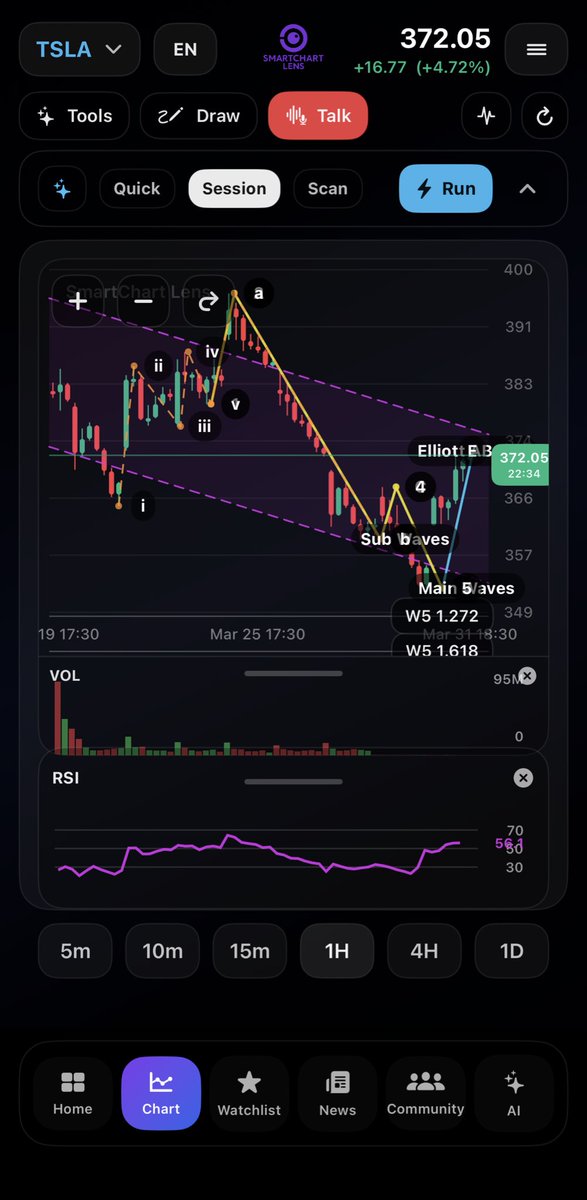Open the Community tab
Image resolution: width=587 pixels, height=1200 pixels.
425,1094
